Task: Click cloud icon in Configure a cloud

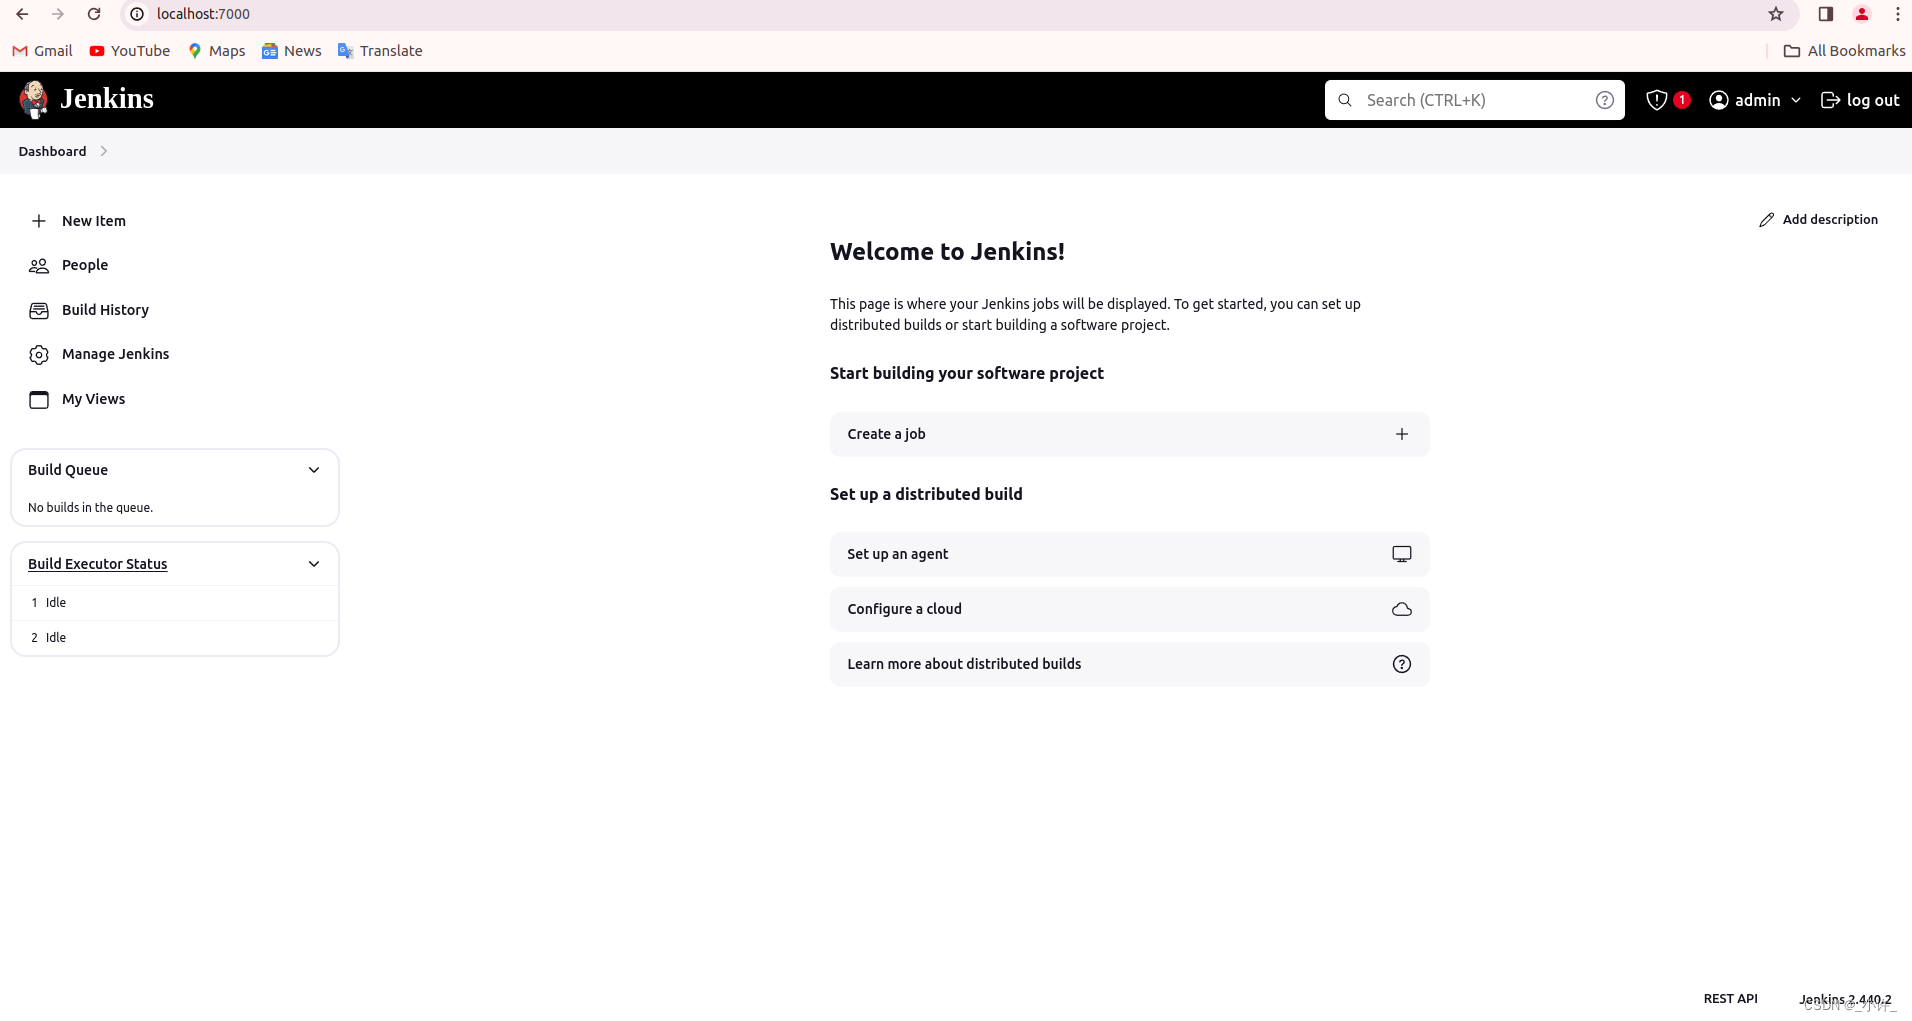Action: [x=1402, y=609]
